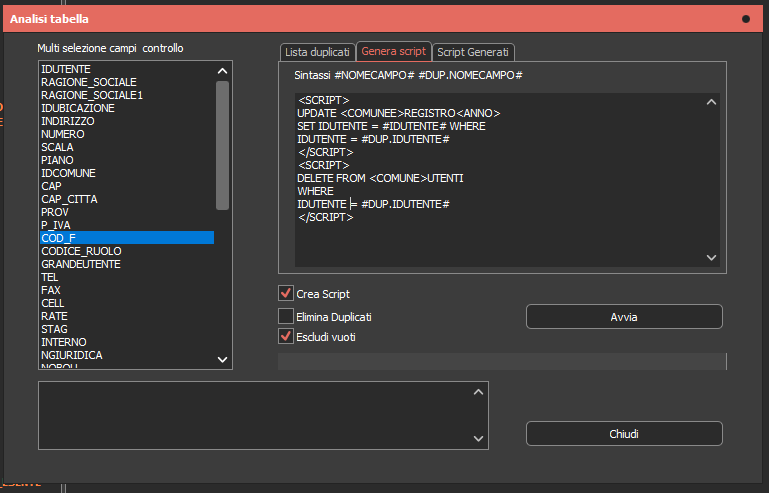Open the Genera script tab

(x=394, y=51)
